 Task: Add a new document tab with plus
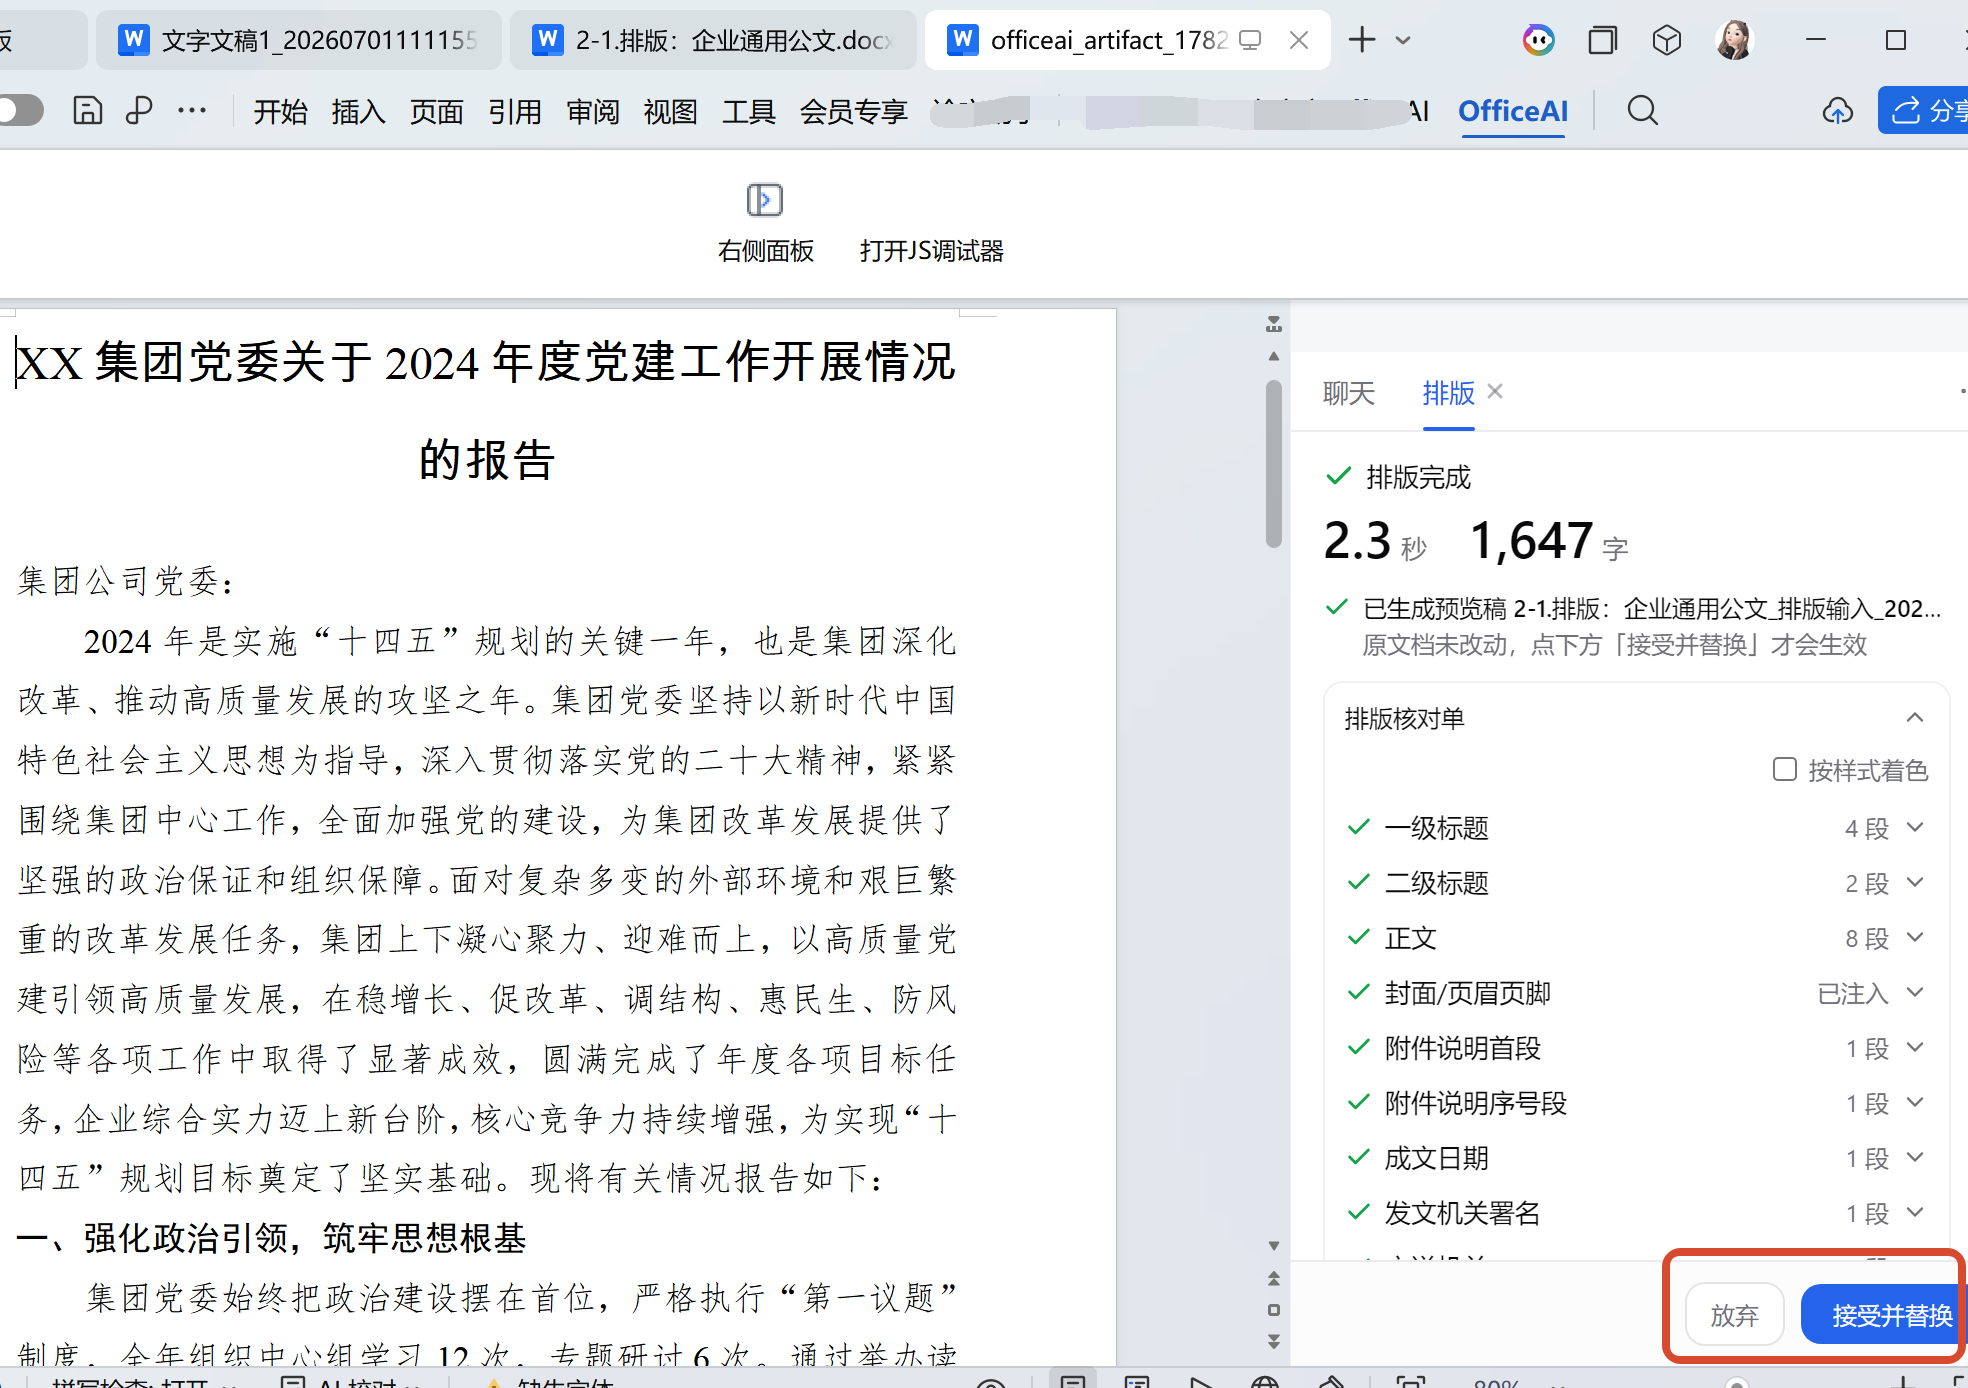[1362, 40]
